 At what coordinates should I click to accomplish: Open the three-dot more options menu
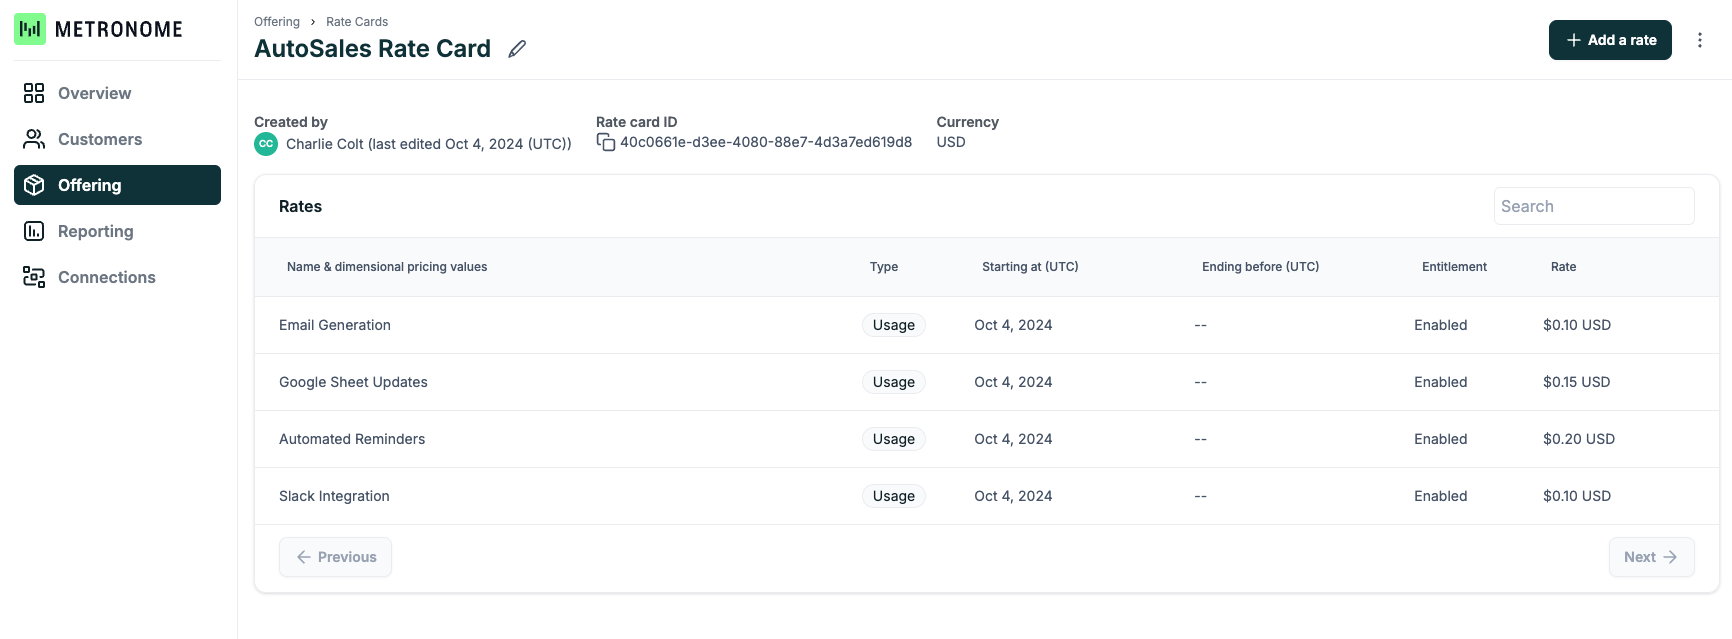pos(1699,40)
